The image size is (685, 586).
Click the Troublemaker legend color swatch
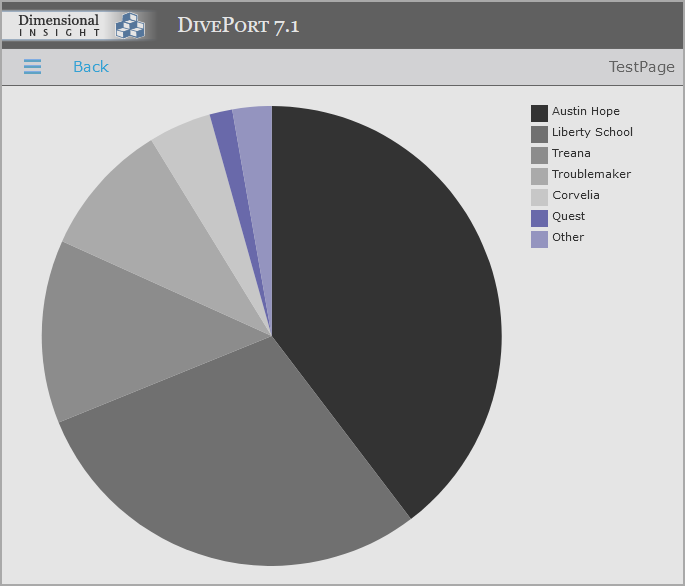[539, 176]
